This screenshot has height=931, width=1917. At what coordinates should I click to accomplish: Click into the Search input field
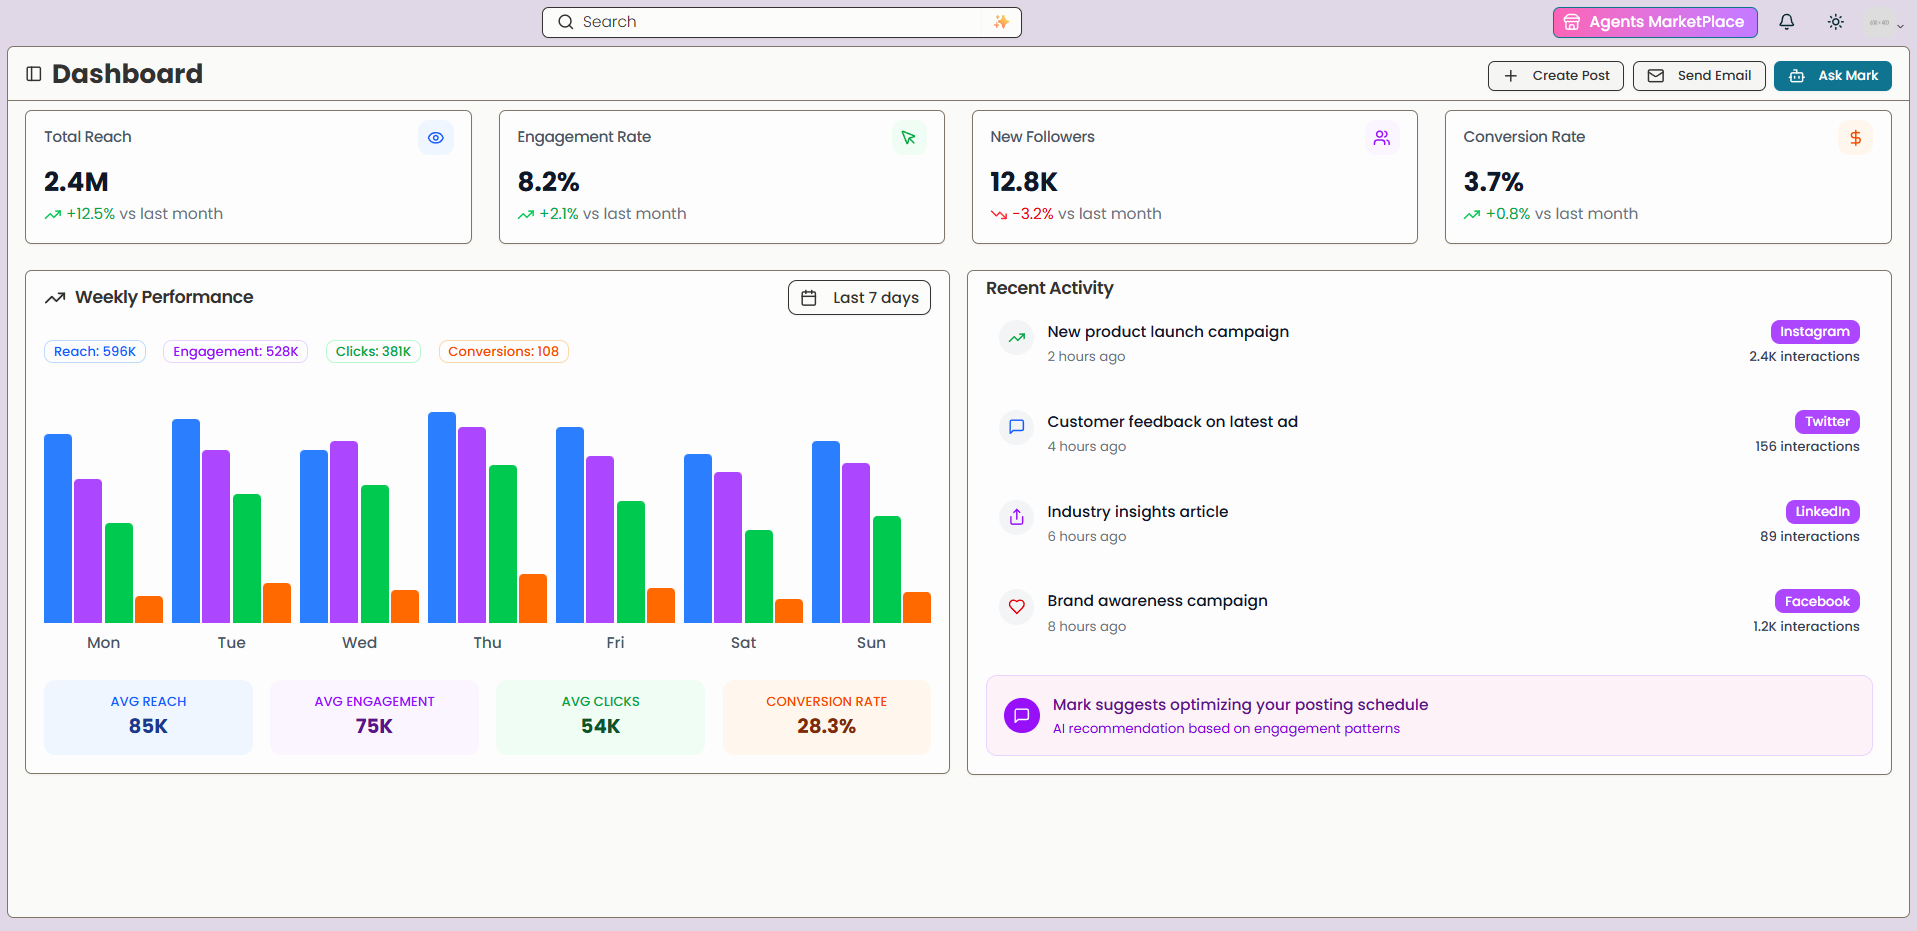(780, 22)
